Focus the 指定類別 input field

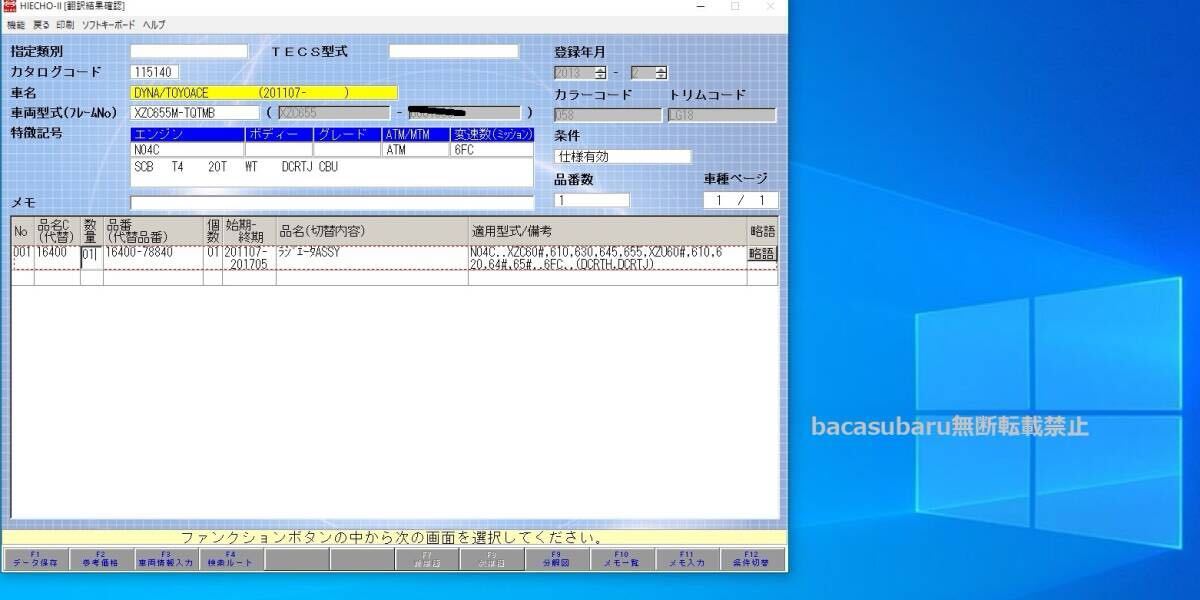pyautogui.click(x=189, y=51)
